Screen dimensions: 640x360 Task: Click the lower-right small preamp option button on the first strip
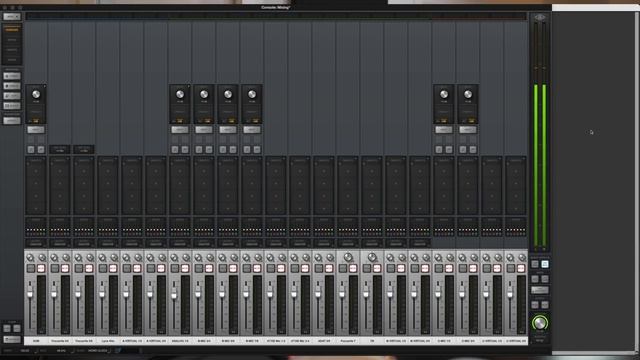[x=41, y=149]
